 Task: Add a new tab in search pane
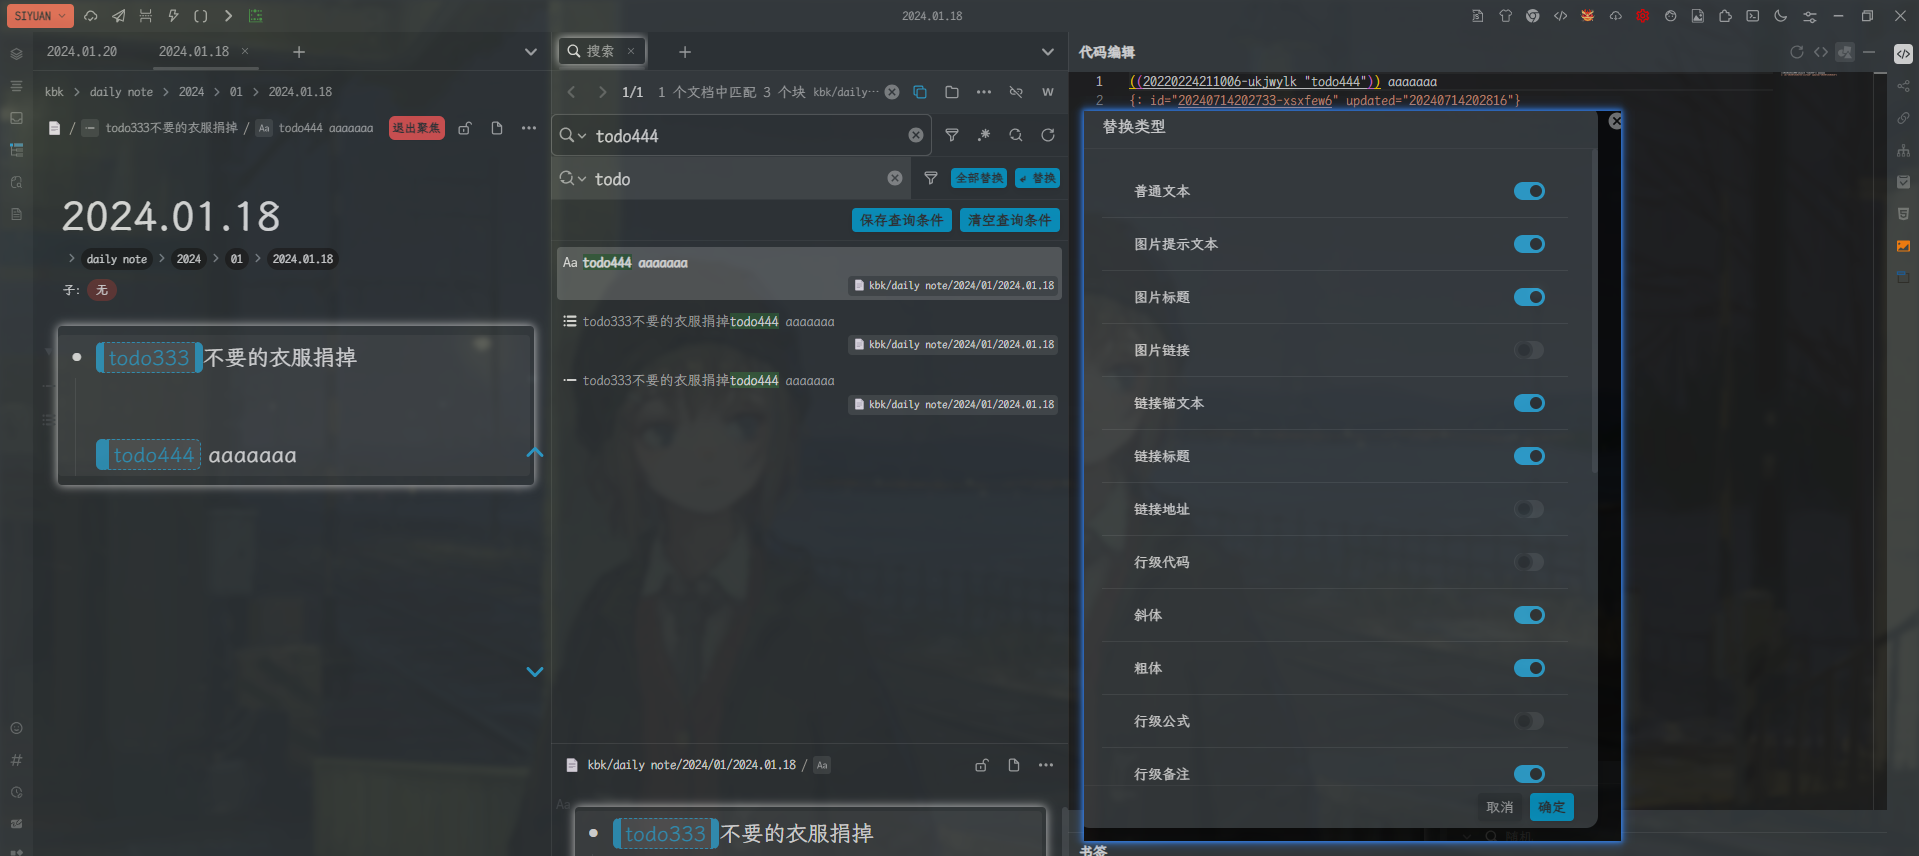pyautogui.click(x=685, y=52)
